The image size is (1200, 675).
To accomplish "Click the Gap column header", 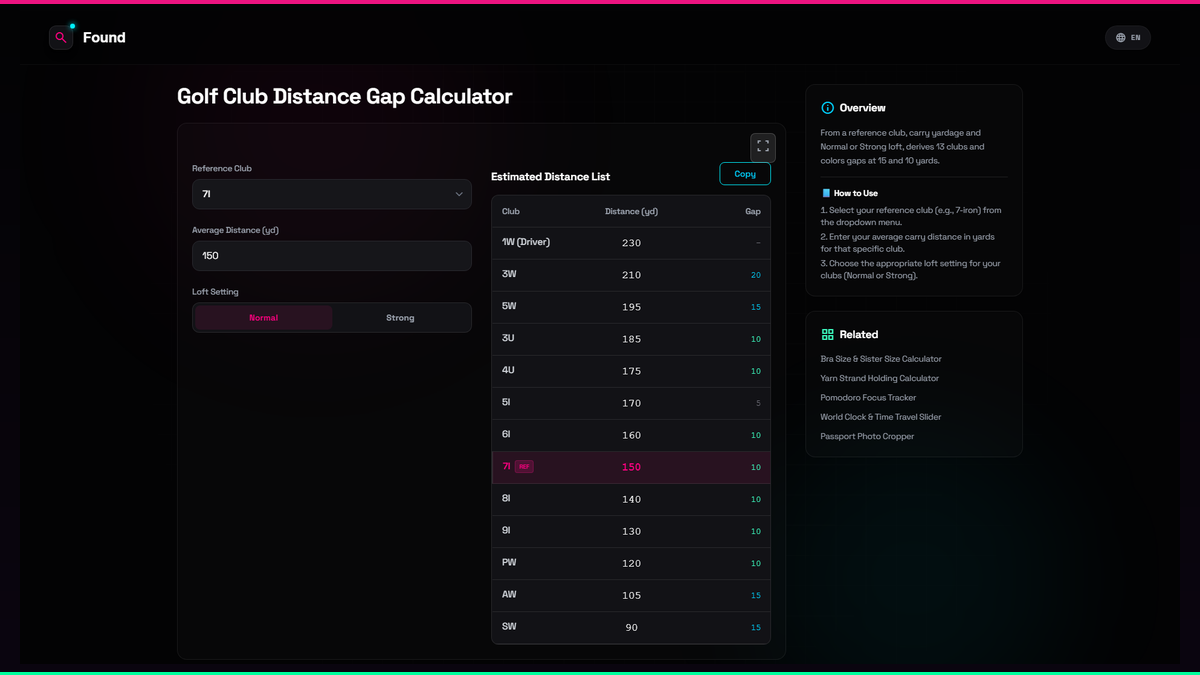I will 753,212.
